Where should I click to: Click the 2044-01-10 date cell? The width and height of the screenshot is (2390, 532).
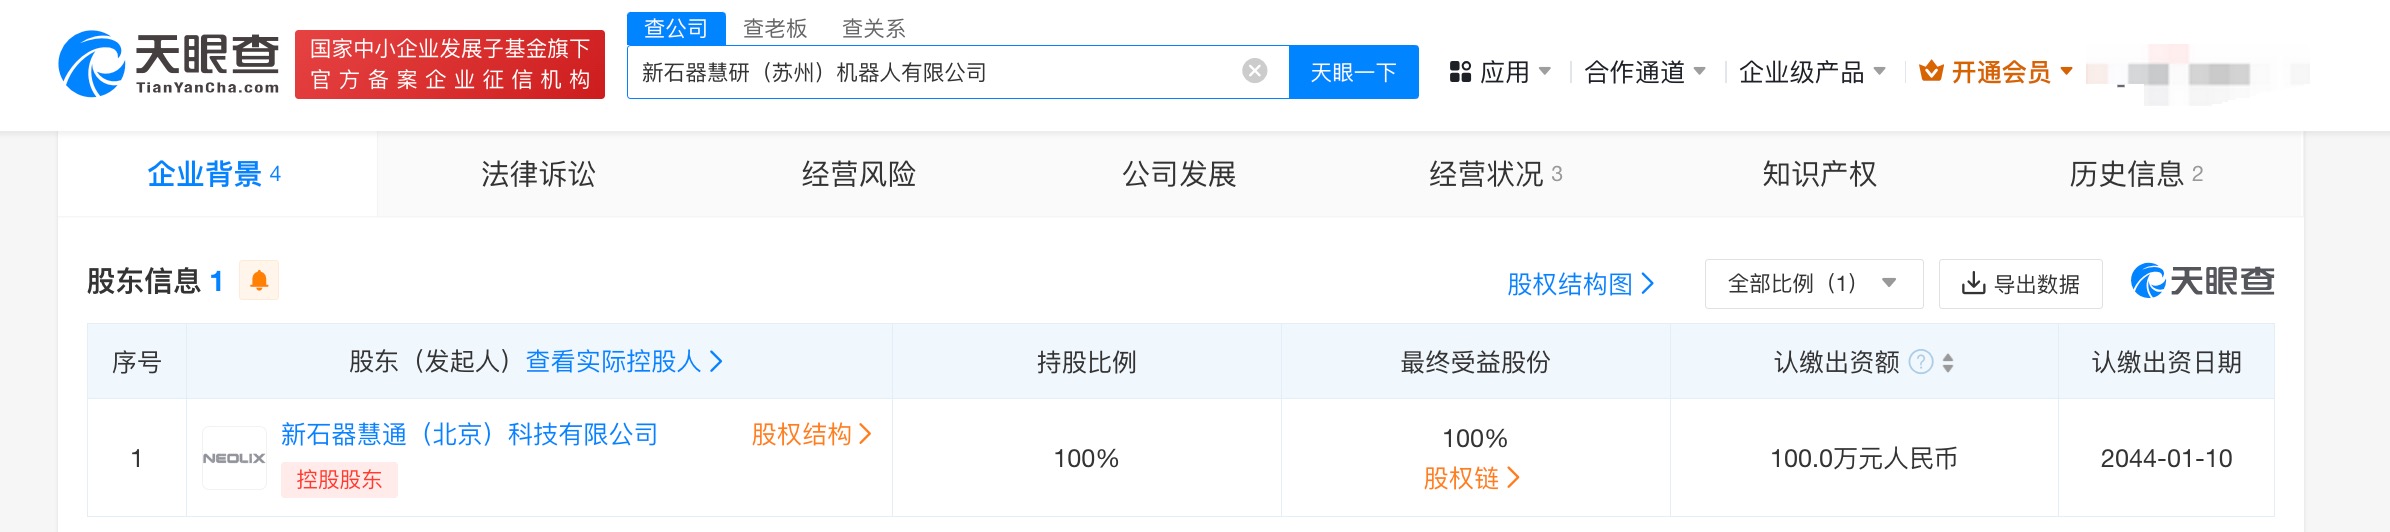click(x=2166, y=459)
